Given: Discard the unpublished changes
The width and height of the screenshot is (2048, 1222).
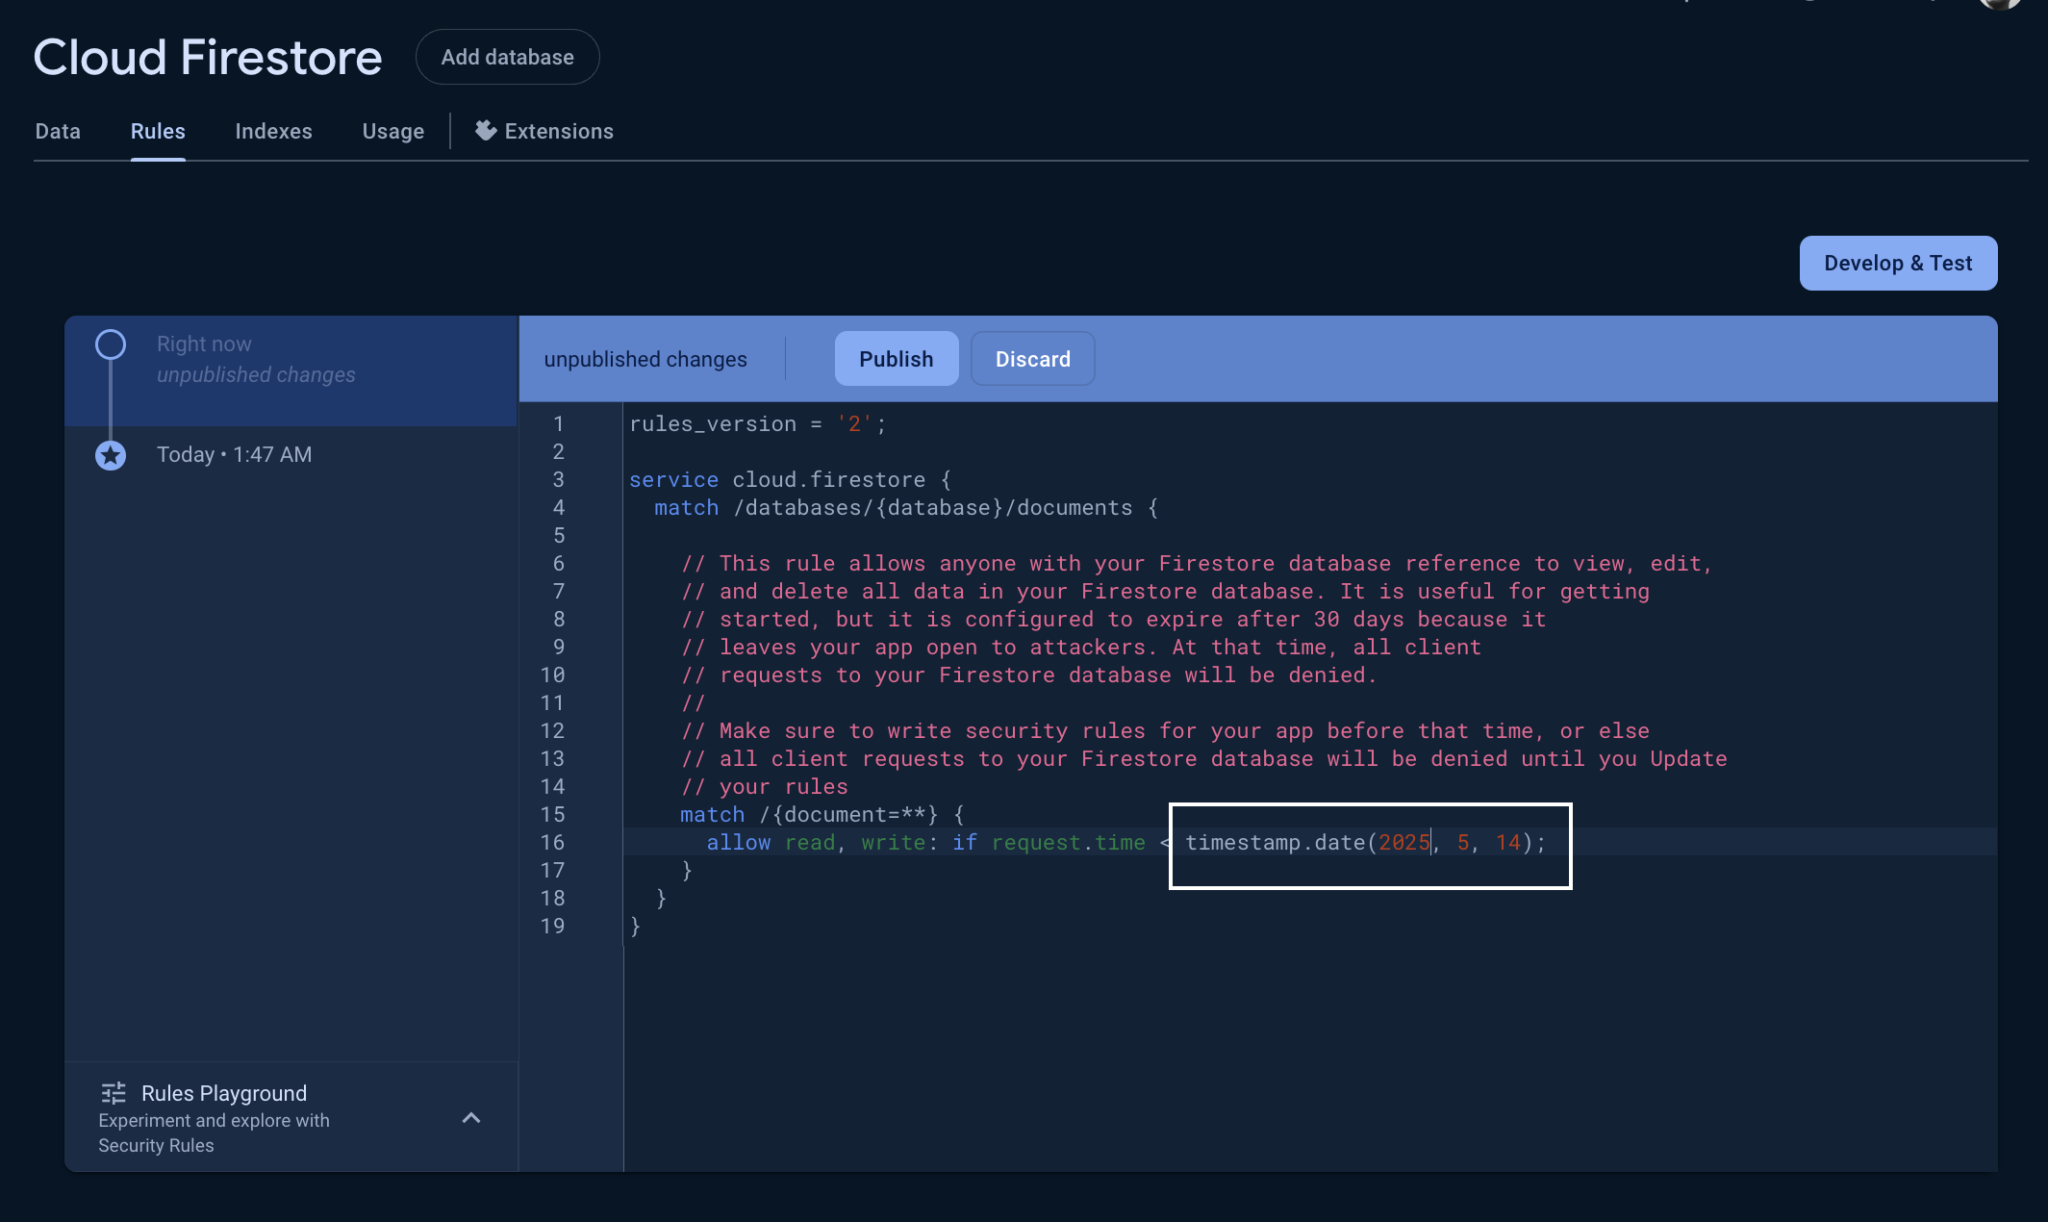Looking at the screenshot, I should tap(1032, 358).
